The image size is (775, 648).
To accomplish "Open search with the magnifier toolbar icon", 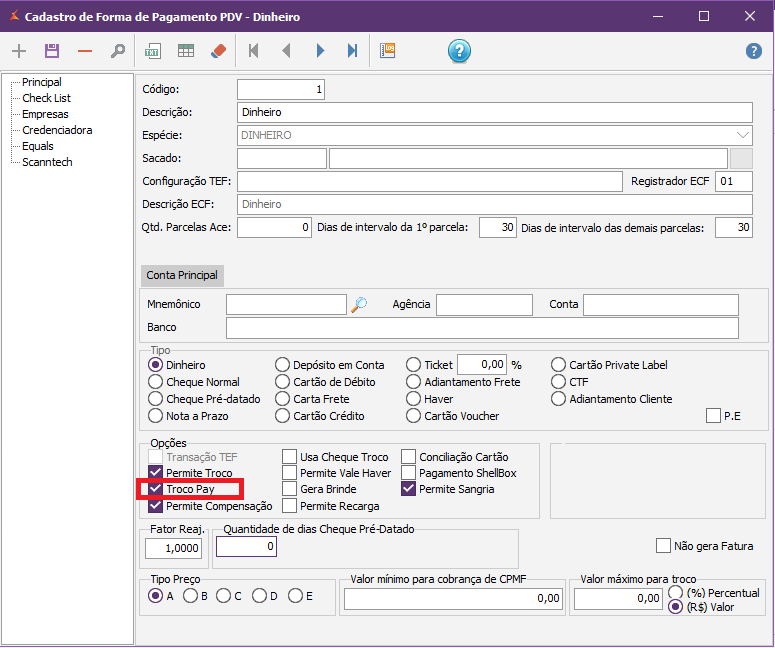I will [118, 51].
